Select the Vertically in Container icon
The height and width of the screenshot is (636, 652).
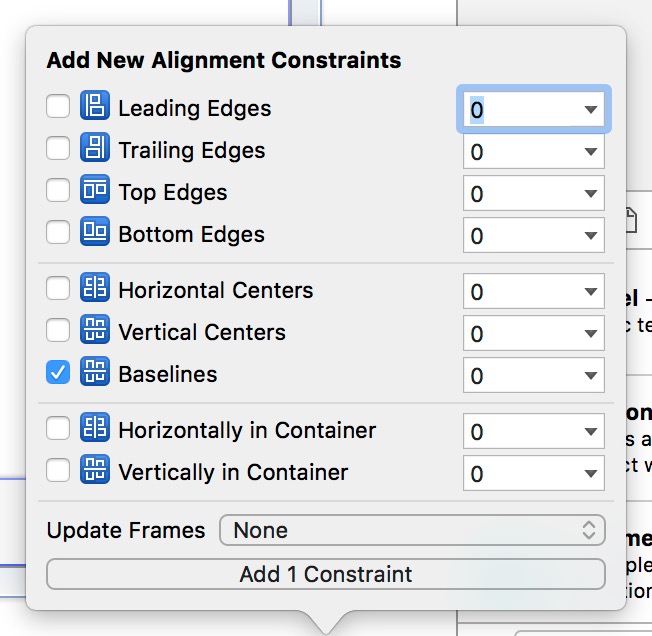[x=94, y=471]
